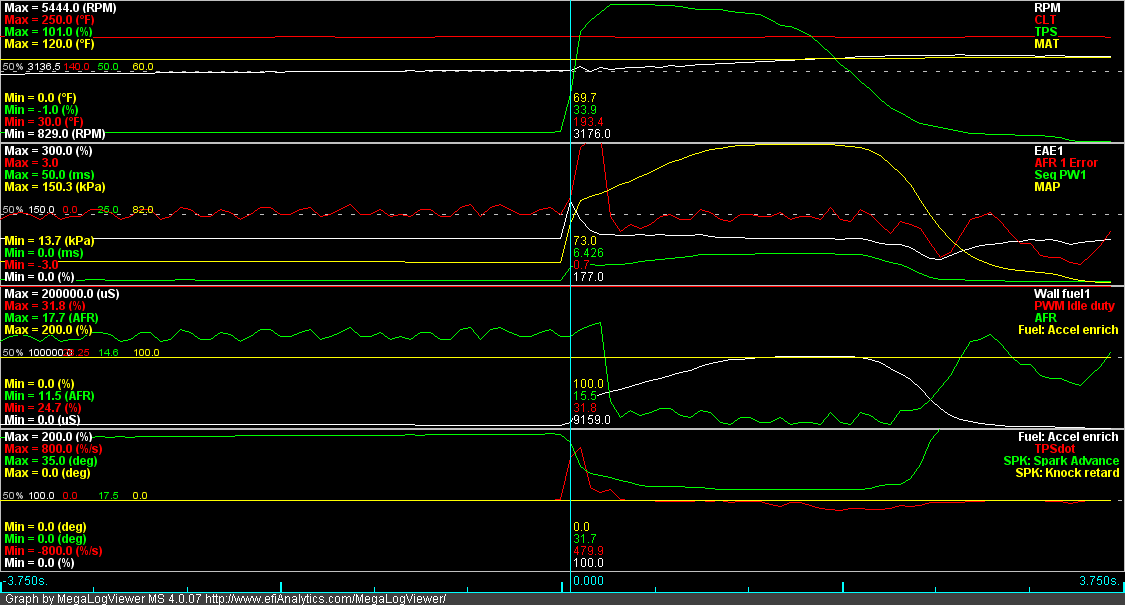The image size is (1125, 605).
Task: Click the SPK: Knock retard legend label
Action: [1067, 473]
